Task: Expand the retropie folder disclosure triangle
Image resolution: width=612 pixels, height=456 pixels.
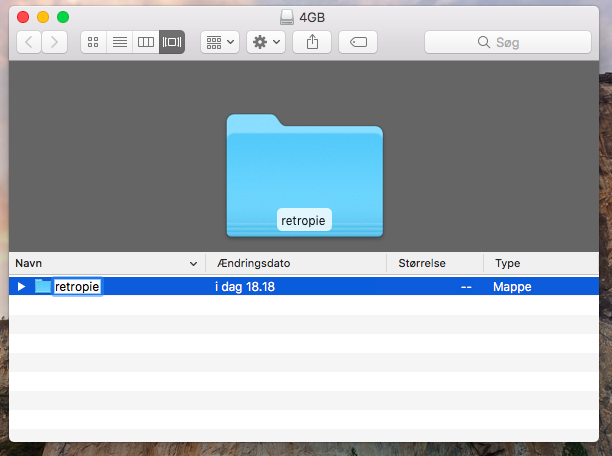Action: tap(21, 287)
